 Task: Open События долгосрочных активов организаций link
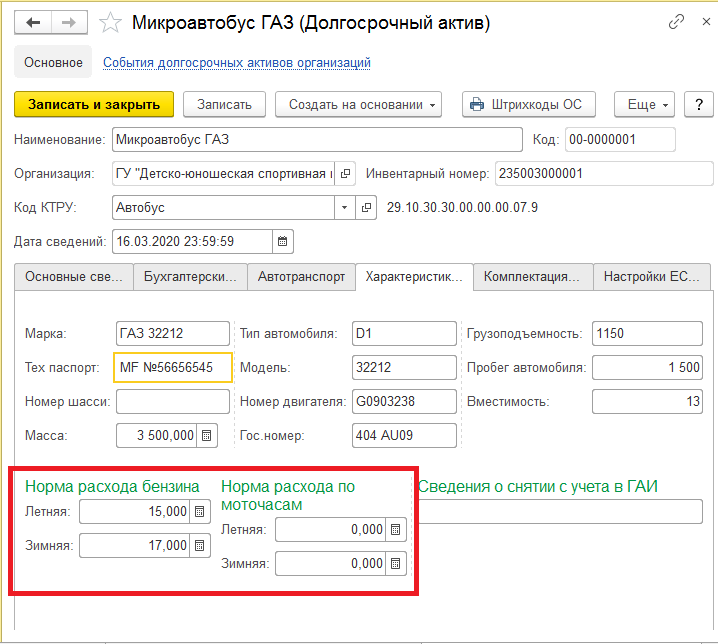(x=237, y=63)
